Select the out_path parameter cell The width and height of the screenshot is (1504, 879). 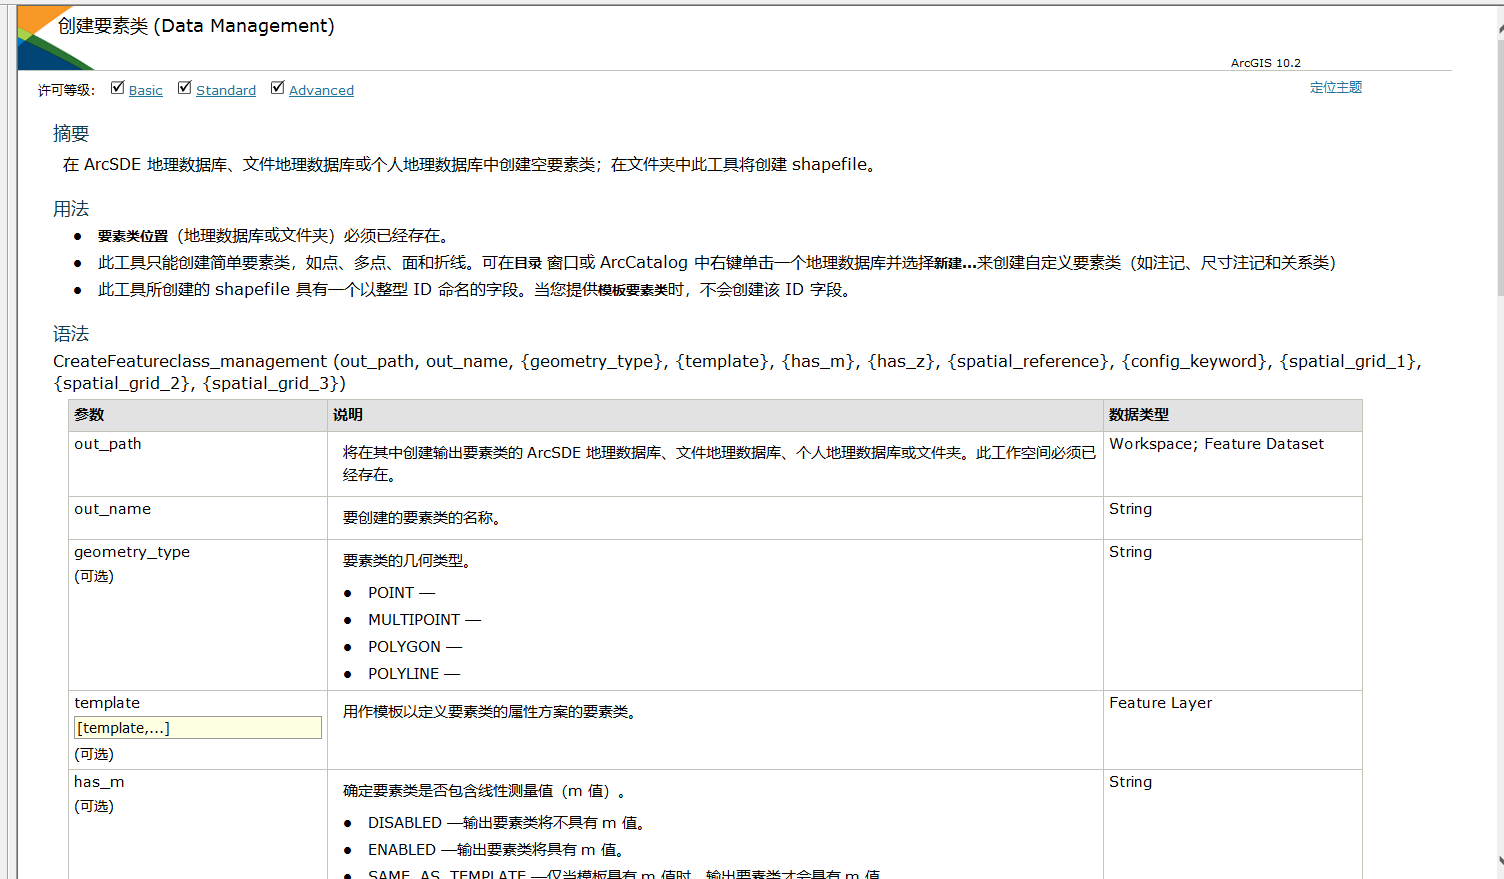pos(198,464)
